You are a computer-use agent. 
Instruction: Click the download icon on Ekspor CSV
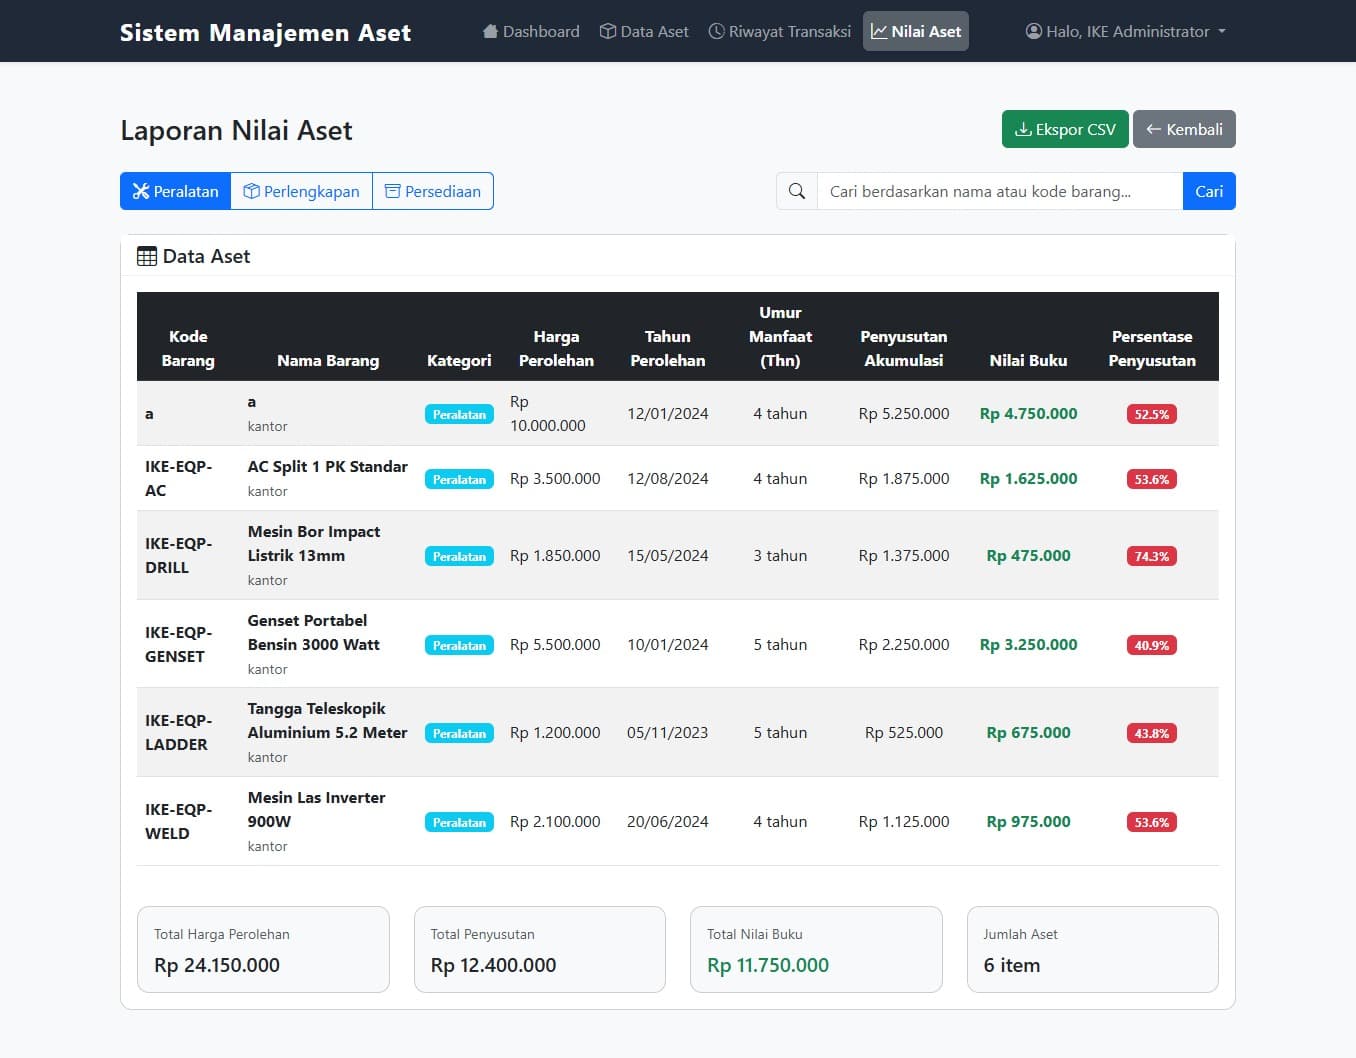[1023, 129]
